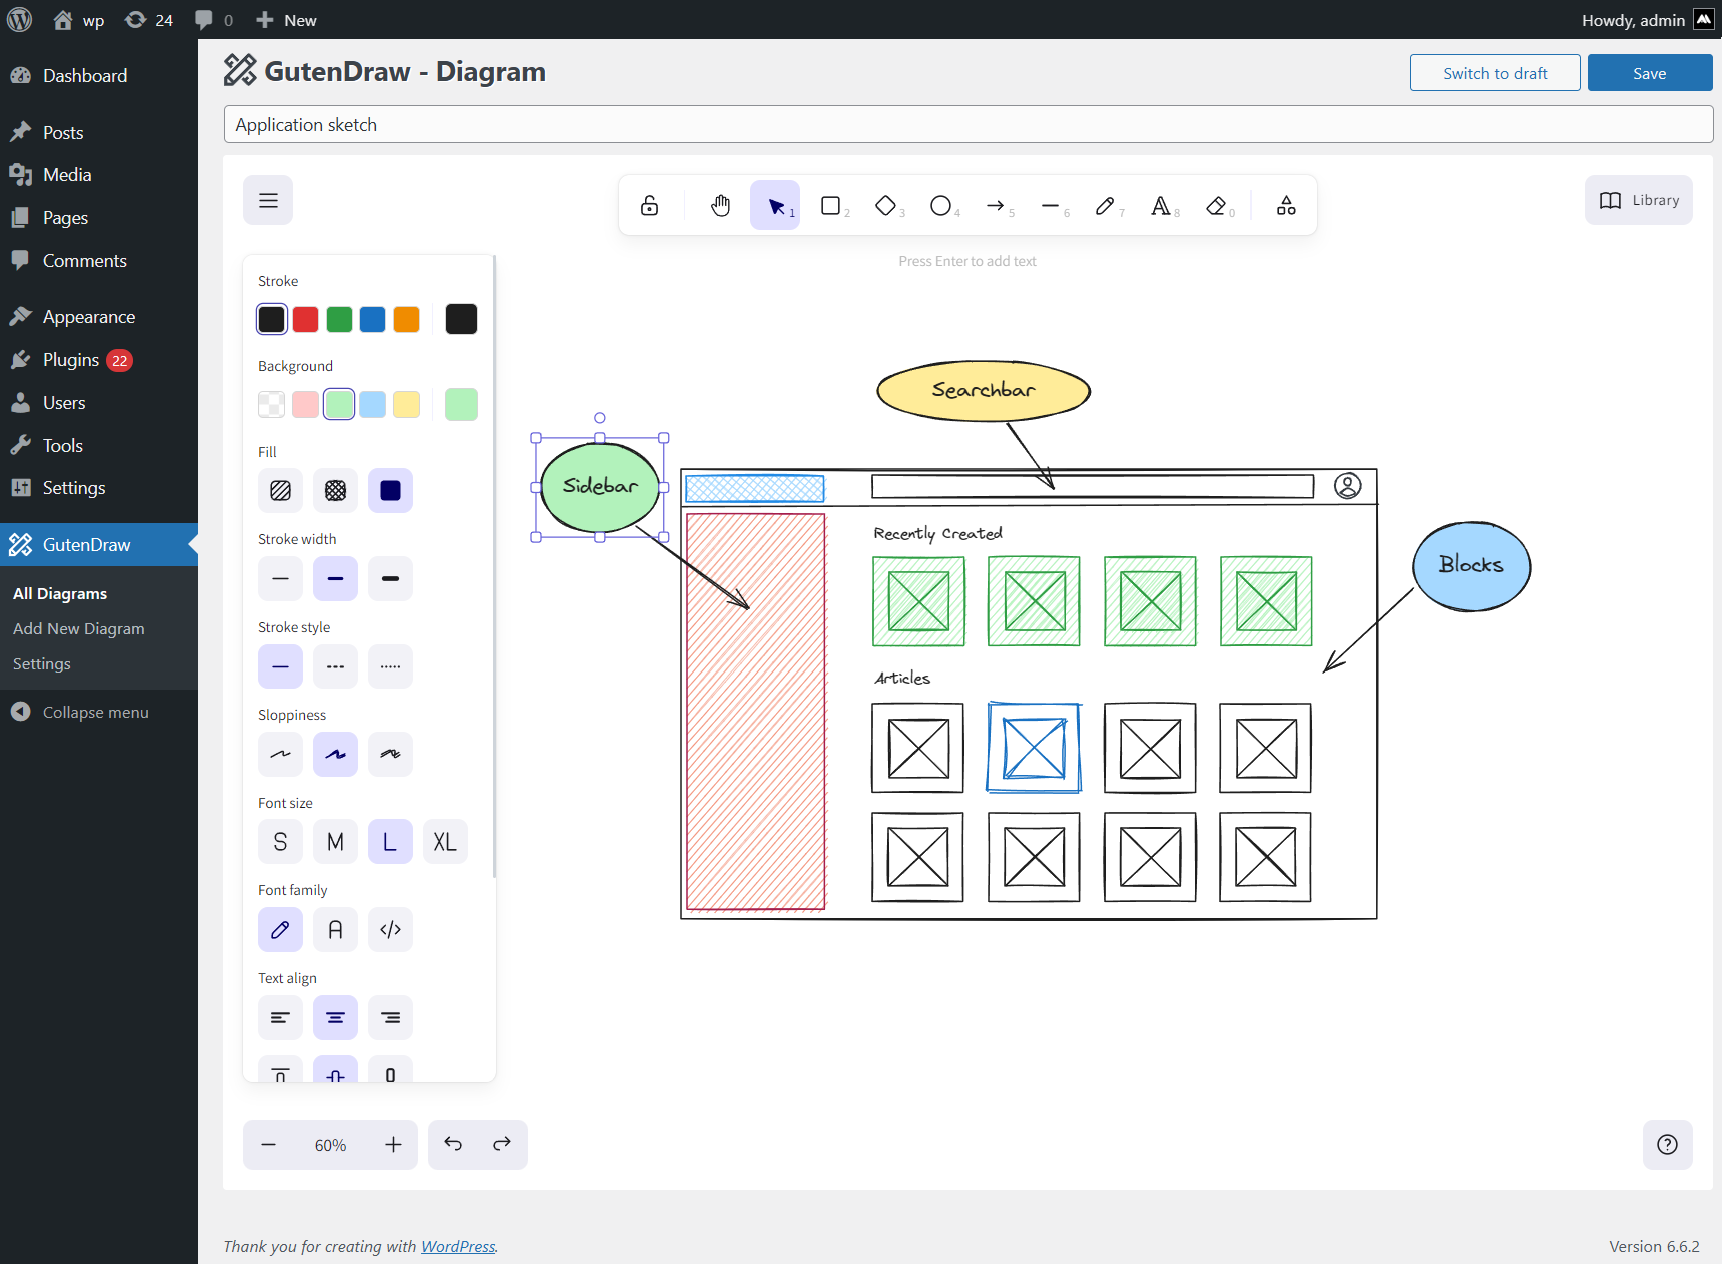Click the Undo arrow button
The image size is (1722, 1264).
point(453,1144)
